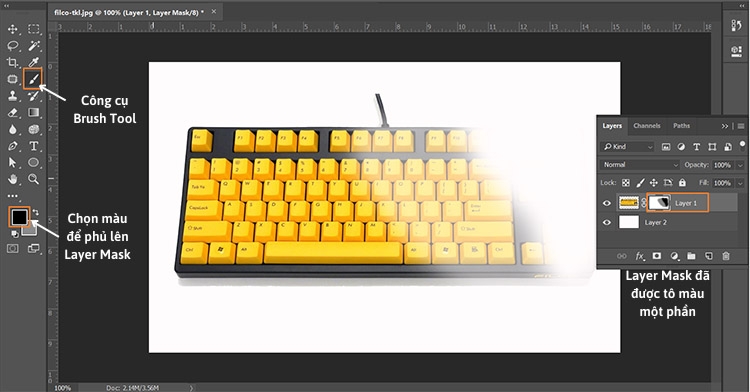
Task: Choose the Lasso tool
Action: 12,45
